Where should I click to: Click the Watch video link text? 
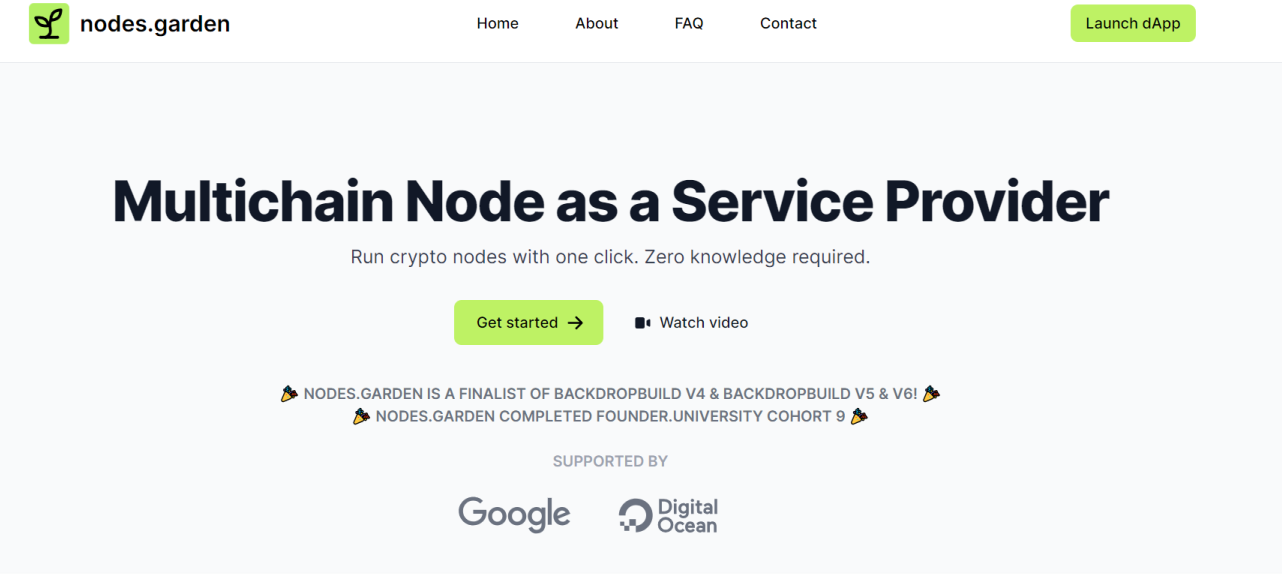click(x=704, y=322)
